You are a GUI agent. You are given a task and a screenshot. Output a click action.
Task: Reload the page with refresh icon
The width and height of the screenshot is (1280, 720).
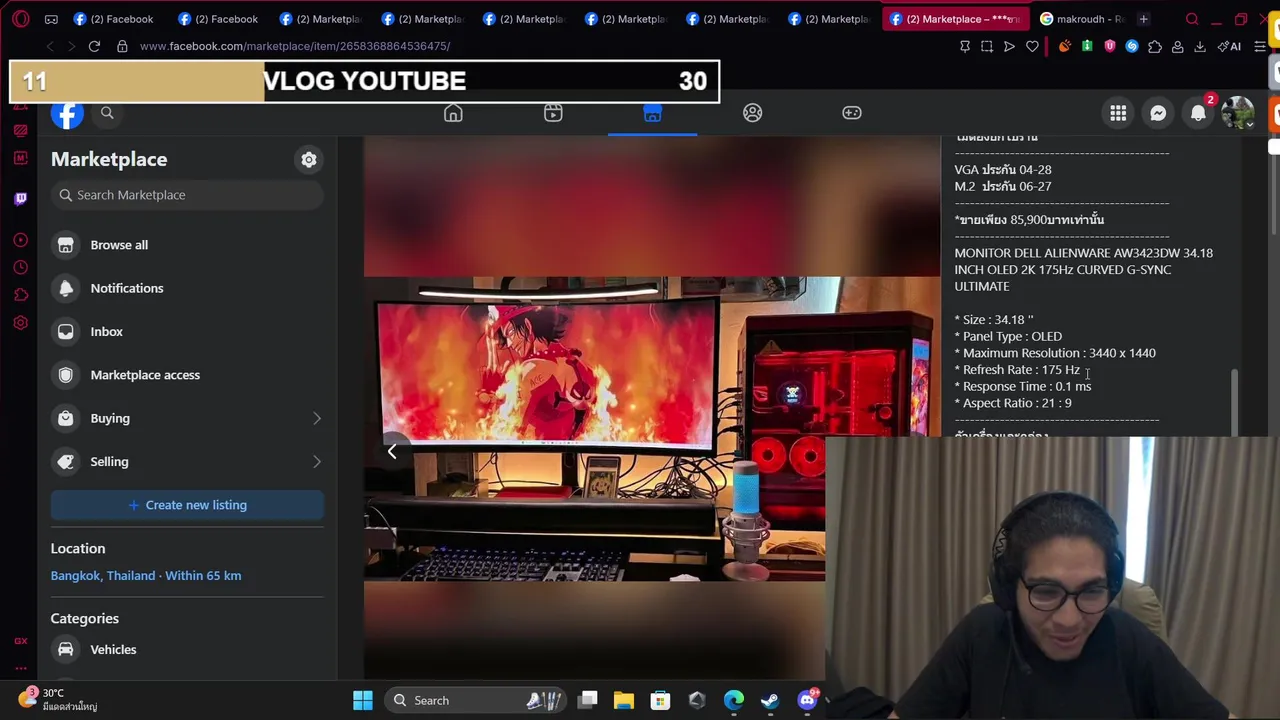point(94,46)
